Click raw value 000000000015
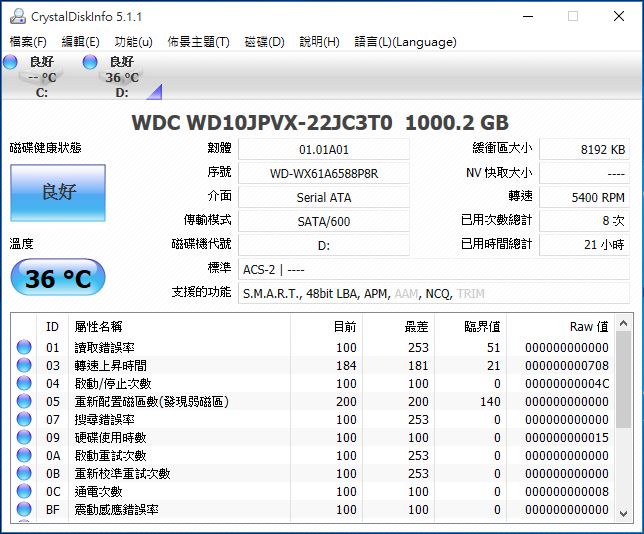 point(567,438)
